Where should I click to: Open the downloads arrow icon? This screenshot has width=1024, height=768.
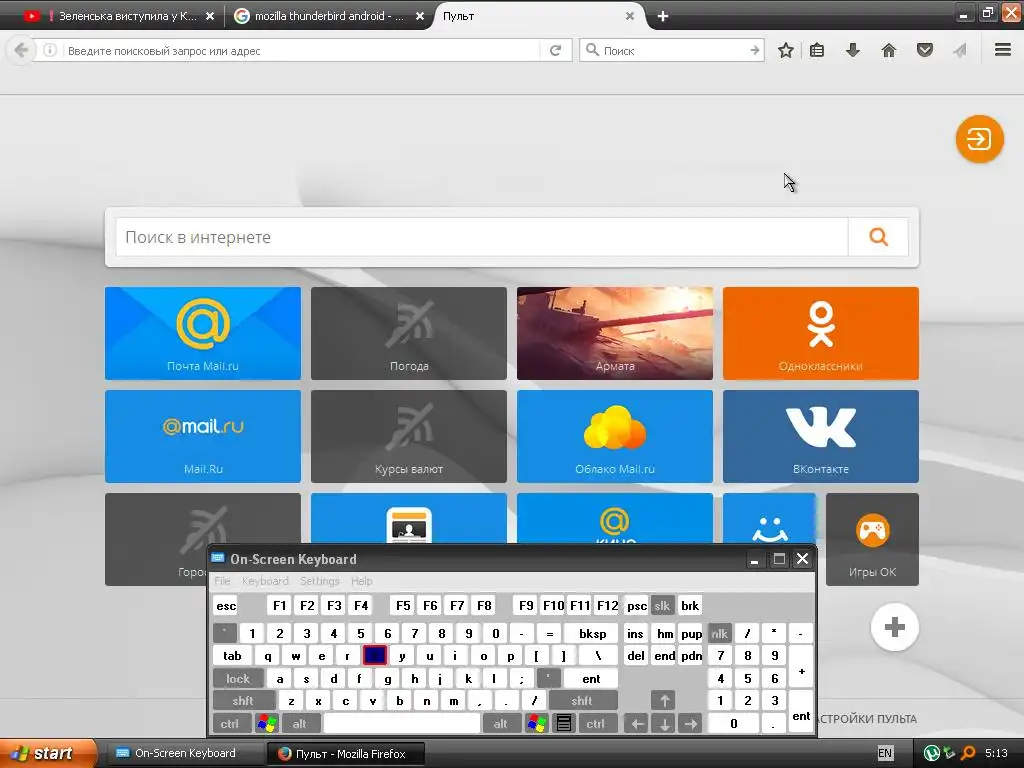[853, 50]
